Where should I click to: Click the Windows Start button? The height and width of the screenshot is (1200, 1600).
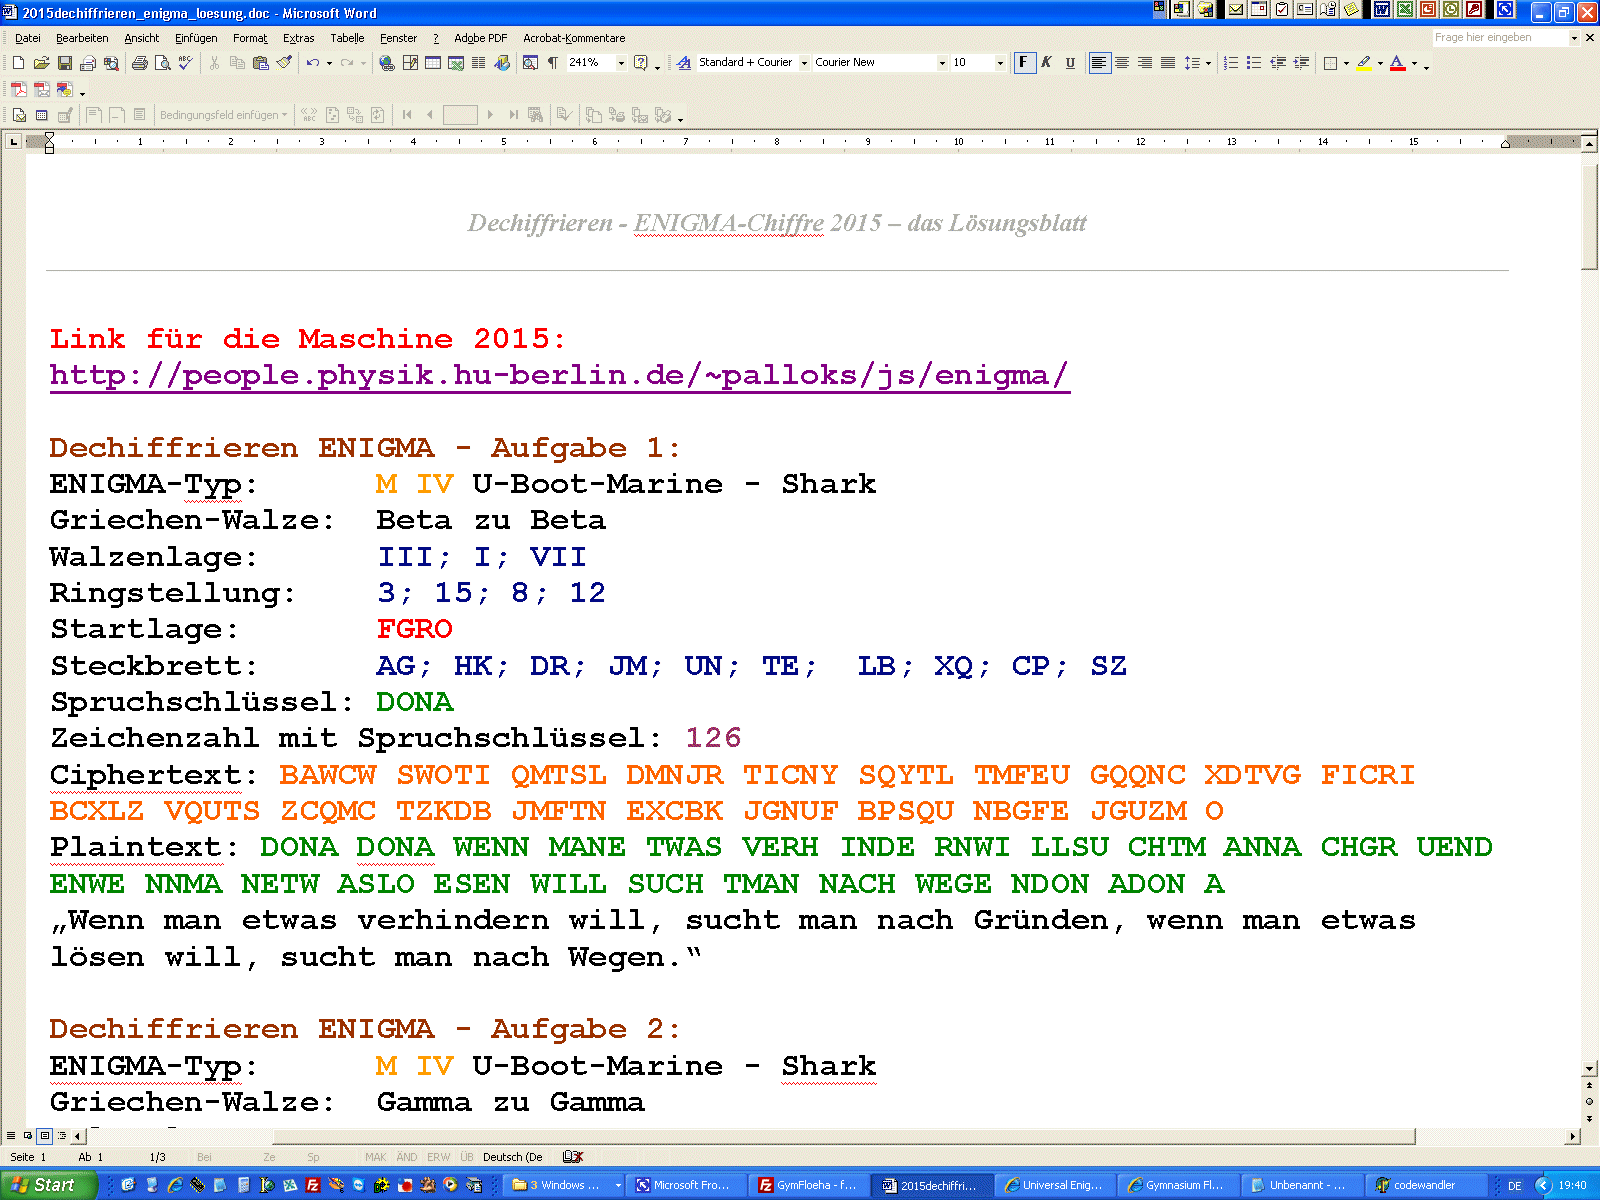coord(48,1185)
